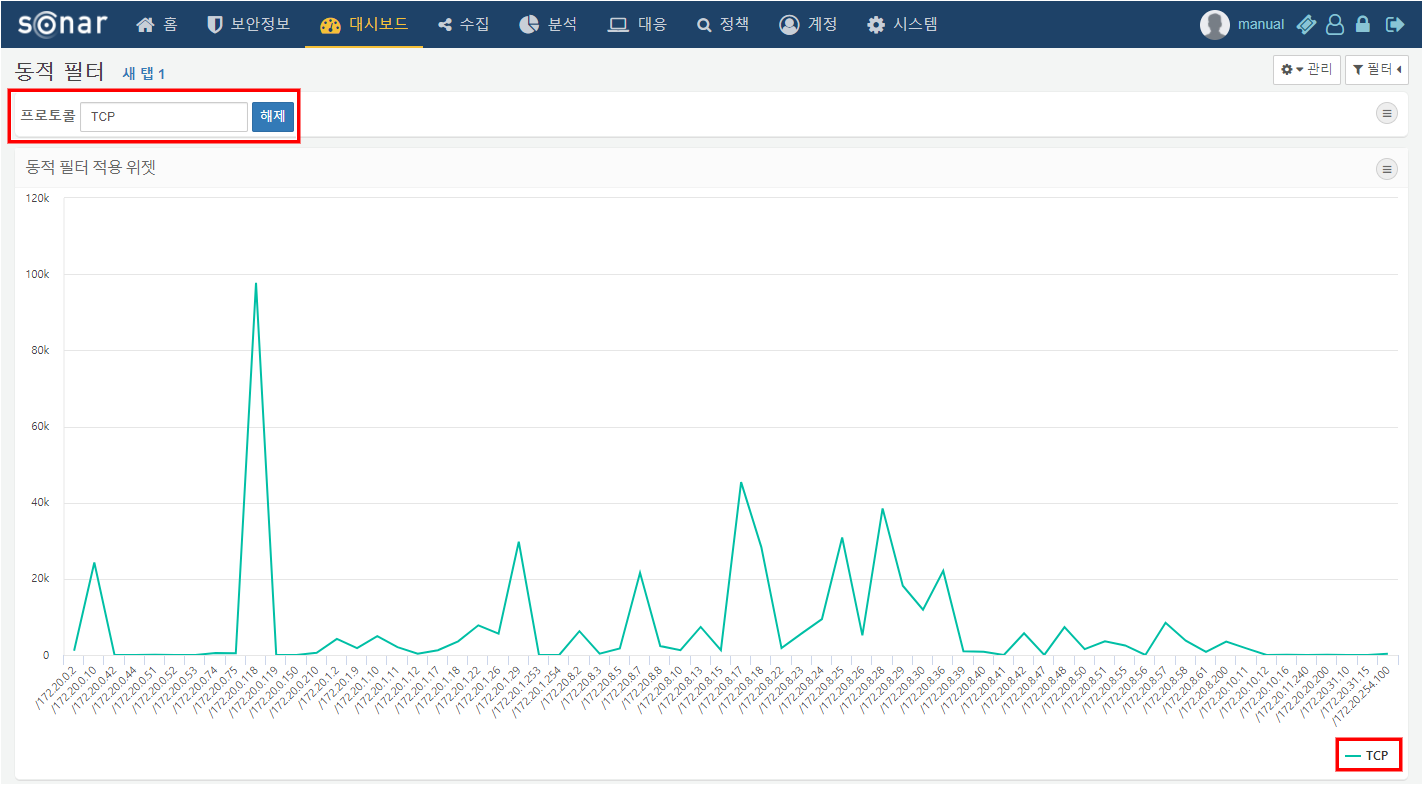This screenshot has width=1423, height=785.
Task: Open the user avatar picture
Action: [1214, 24]
